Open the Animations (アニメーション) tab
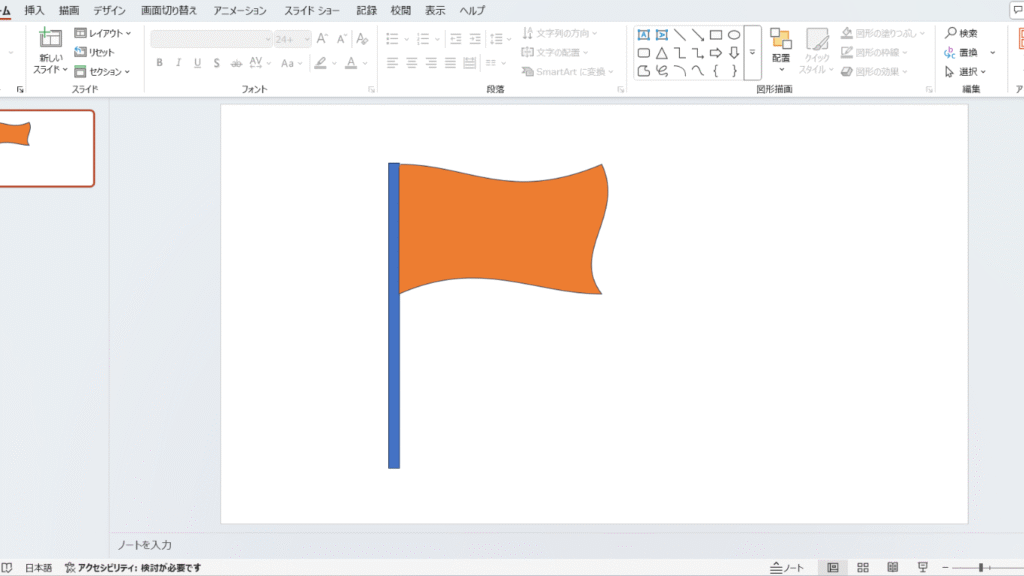1024x576 pixels. (240, 10)
